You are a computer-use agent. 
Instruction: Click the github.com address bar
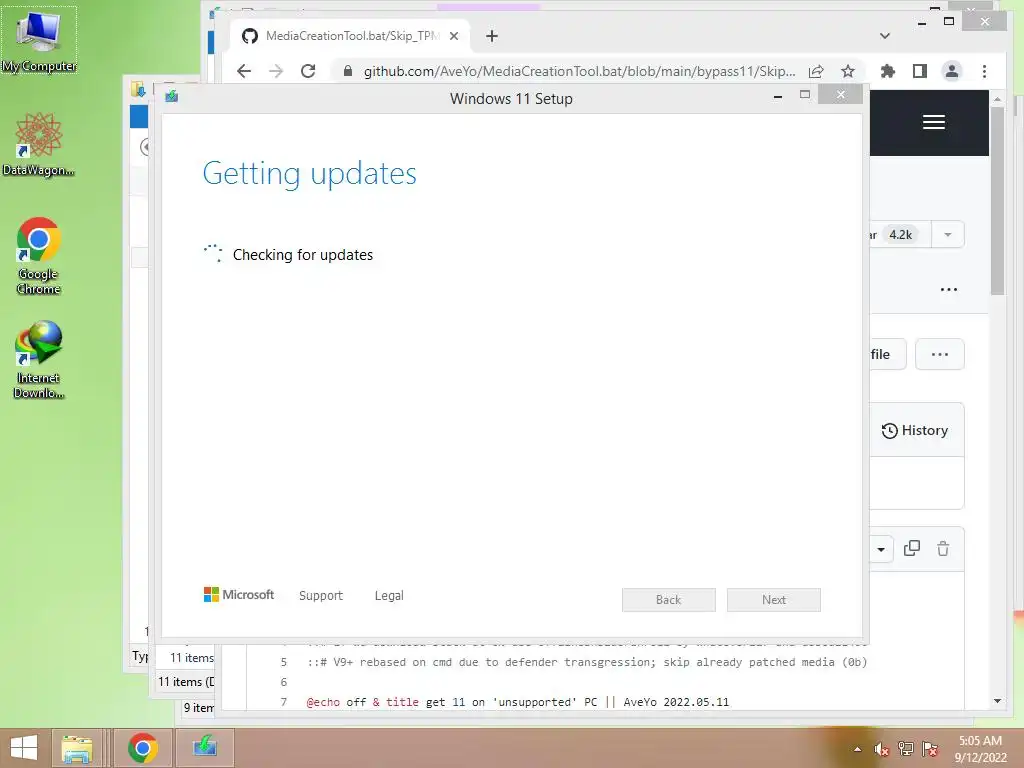[579, 71]
